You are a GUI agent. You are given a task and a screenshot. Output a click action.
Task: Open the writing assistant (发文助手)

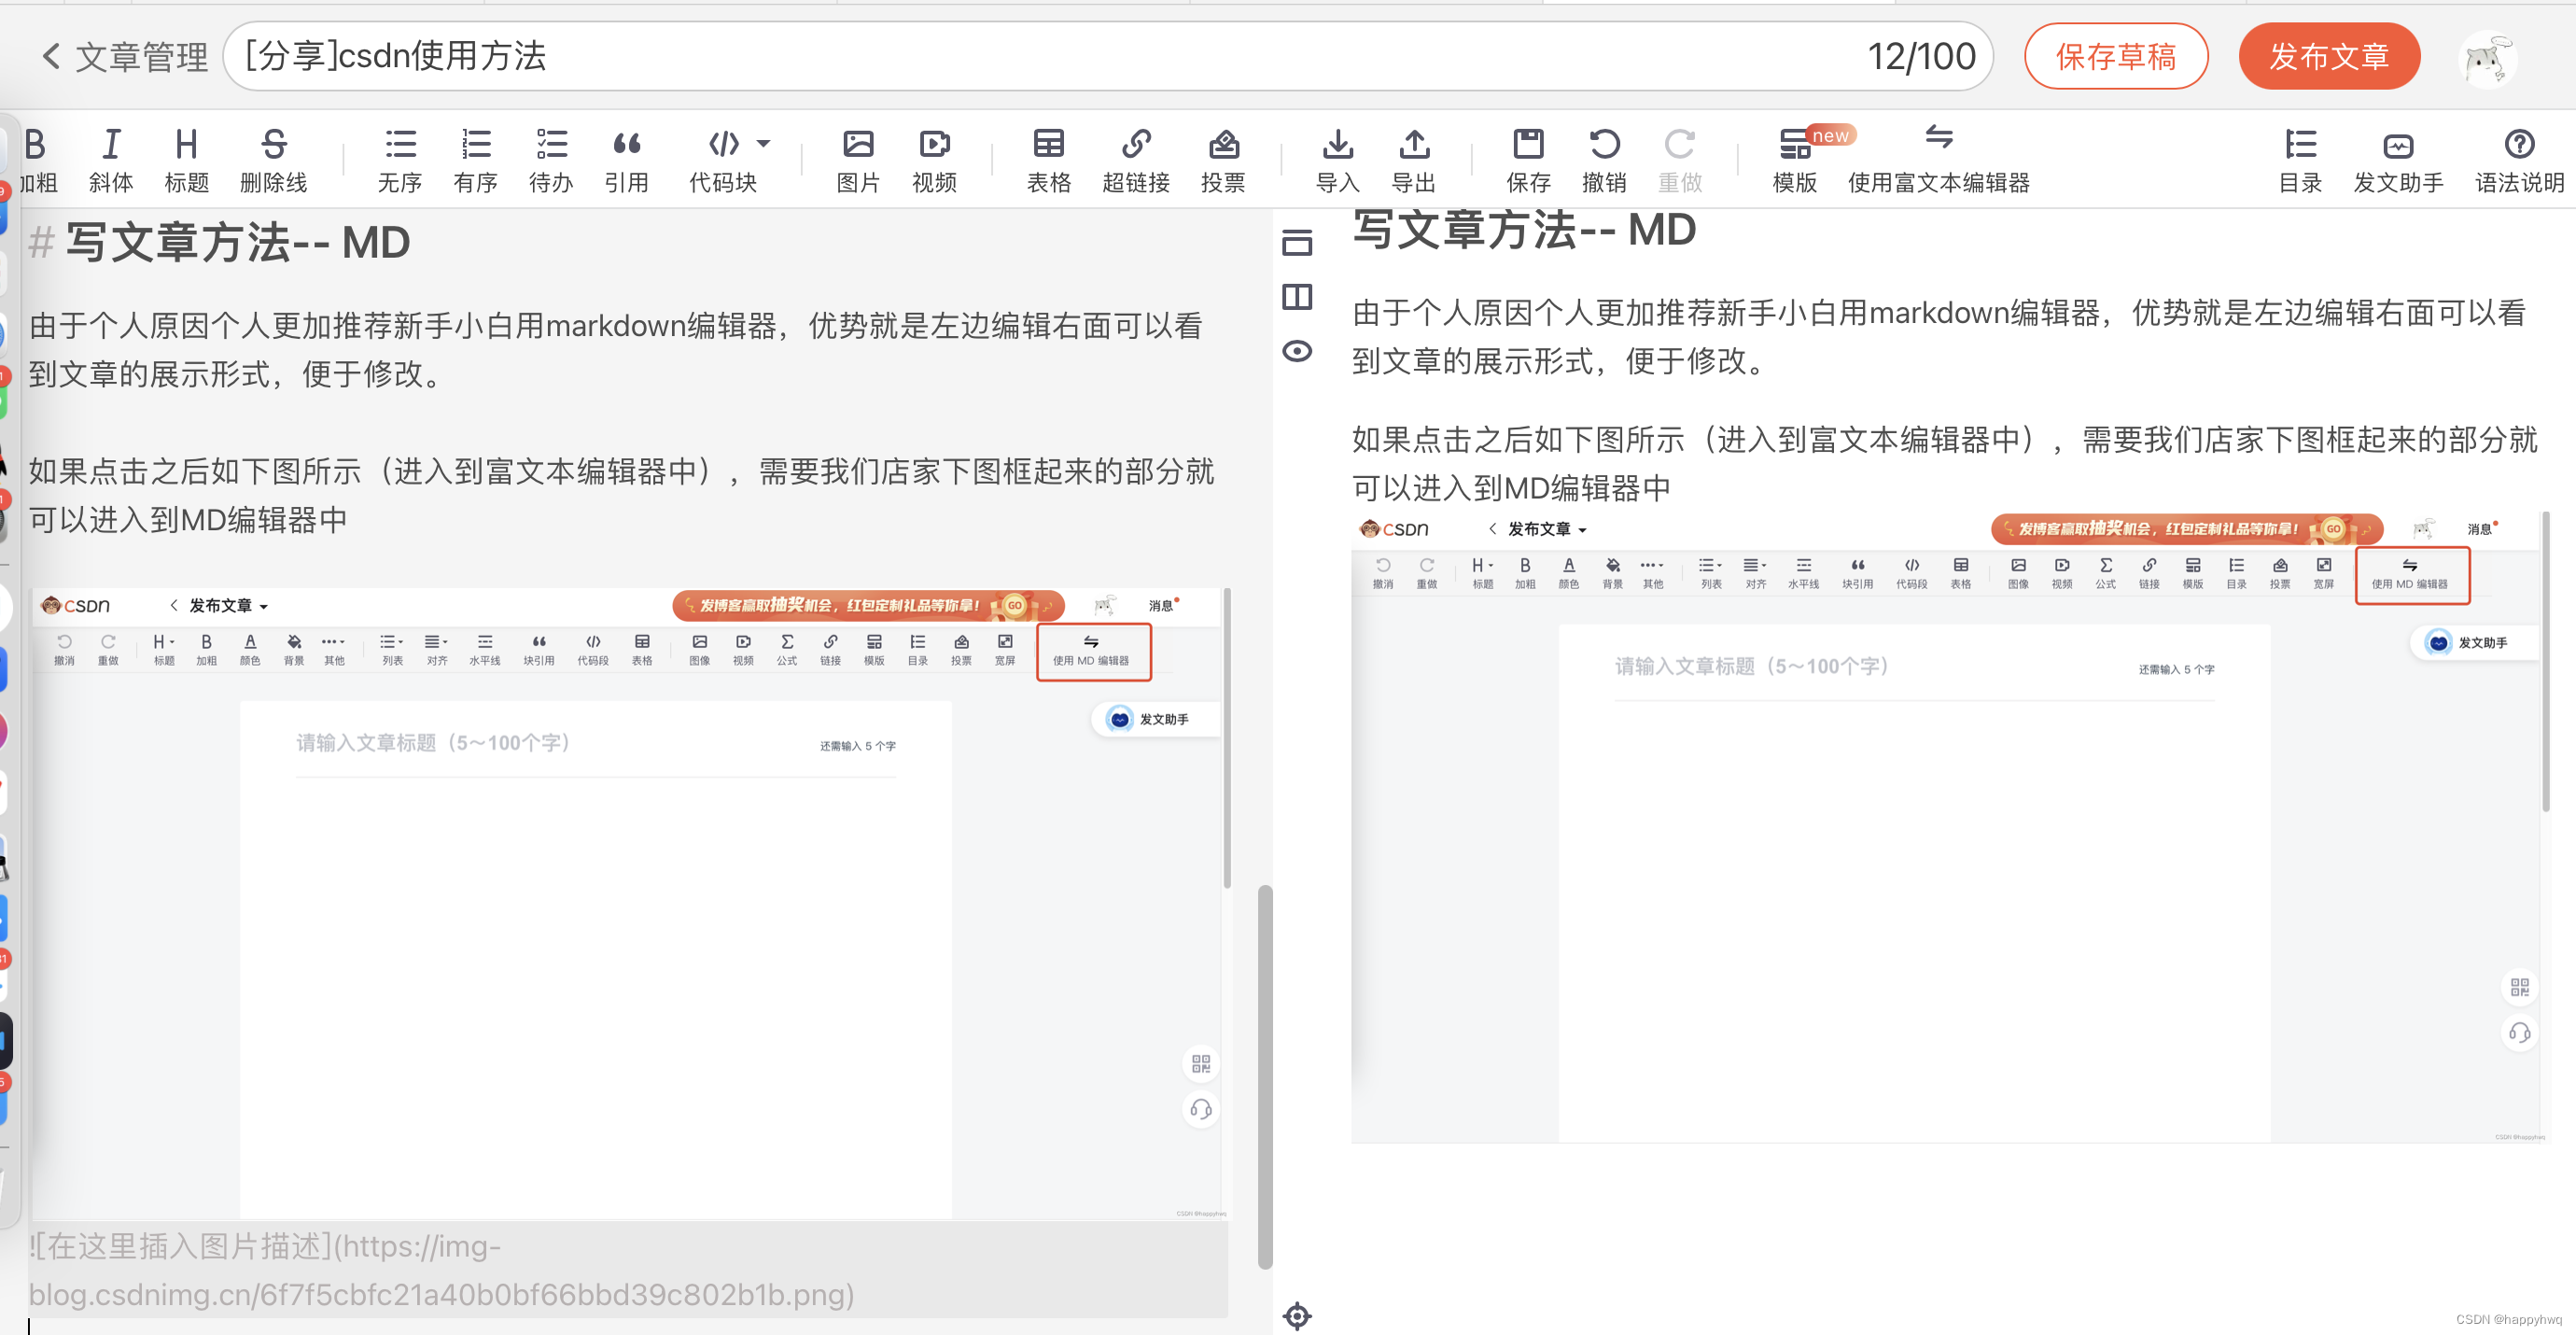pyautogui.click(x=2398, y=160)
